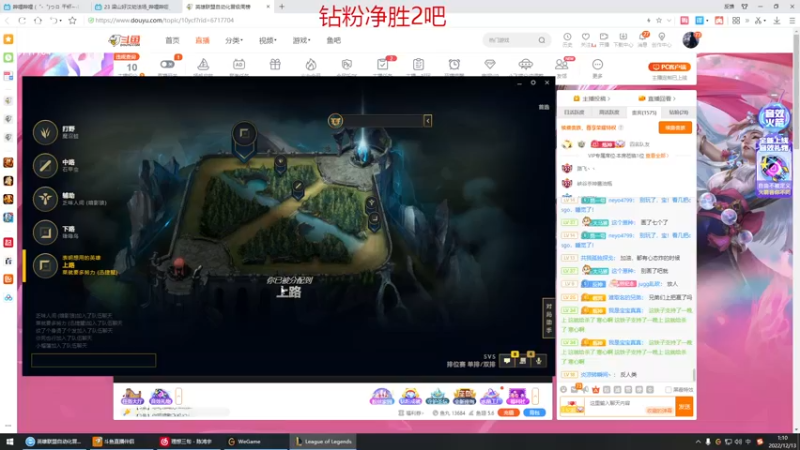Image resolution: width=800 pixels, height=450 pixels.
Task: Click the flame icon in activity bar
Action: pos(311,64)
